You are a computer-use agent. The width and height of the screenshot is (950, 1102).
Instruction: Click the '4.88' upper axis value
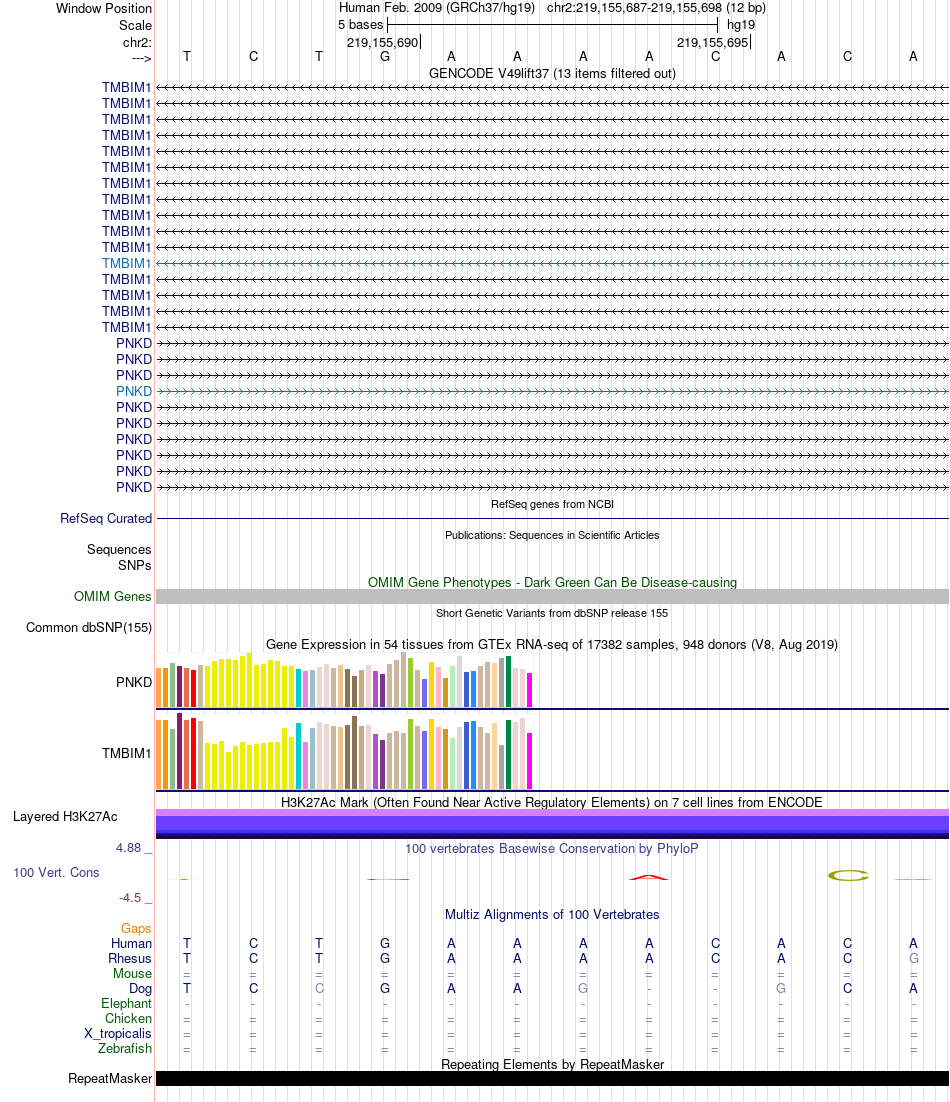129,848
